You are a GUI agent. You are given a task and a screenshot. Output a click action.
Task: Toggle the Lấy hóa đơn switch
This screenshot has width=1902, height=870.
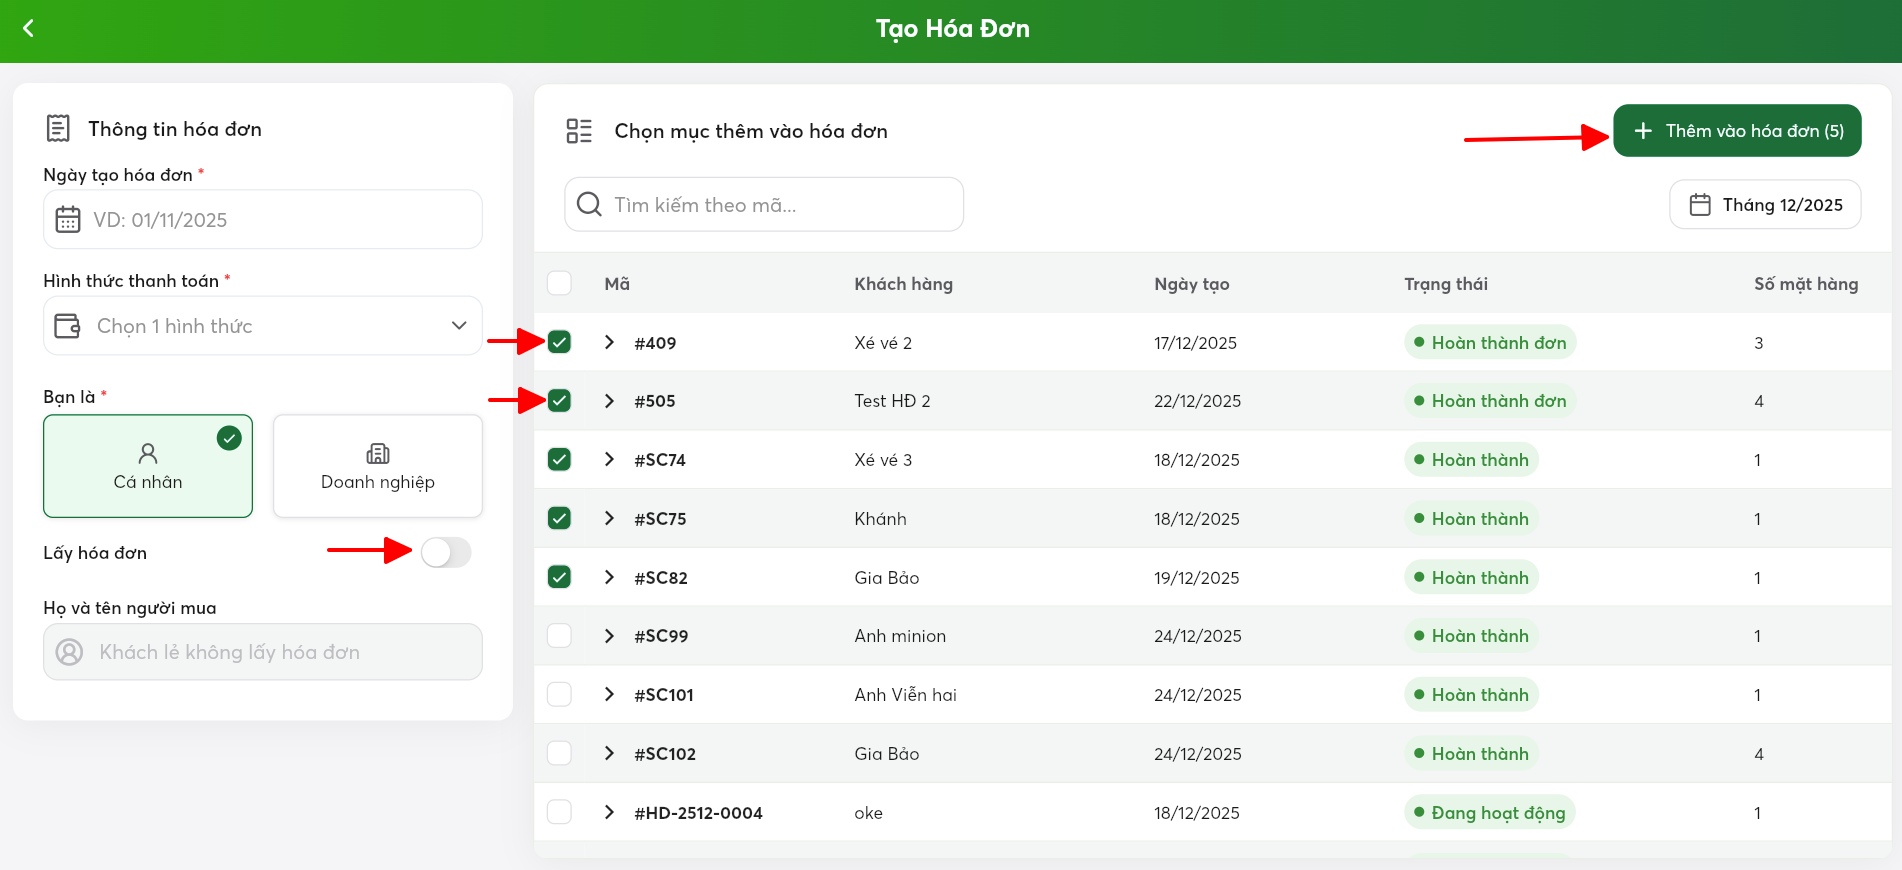[446, 552]
